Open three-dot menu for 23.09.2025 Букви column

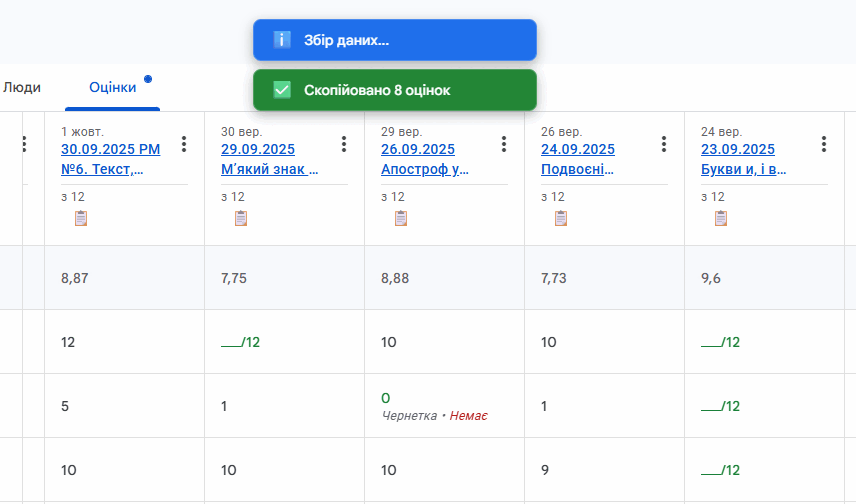click(824, 144)
